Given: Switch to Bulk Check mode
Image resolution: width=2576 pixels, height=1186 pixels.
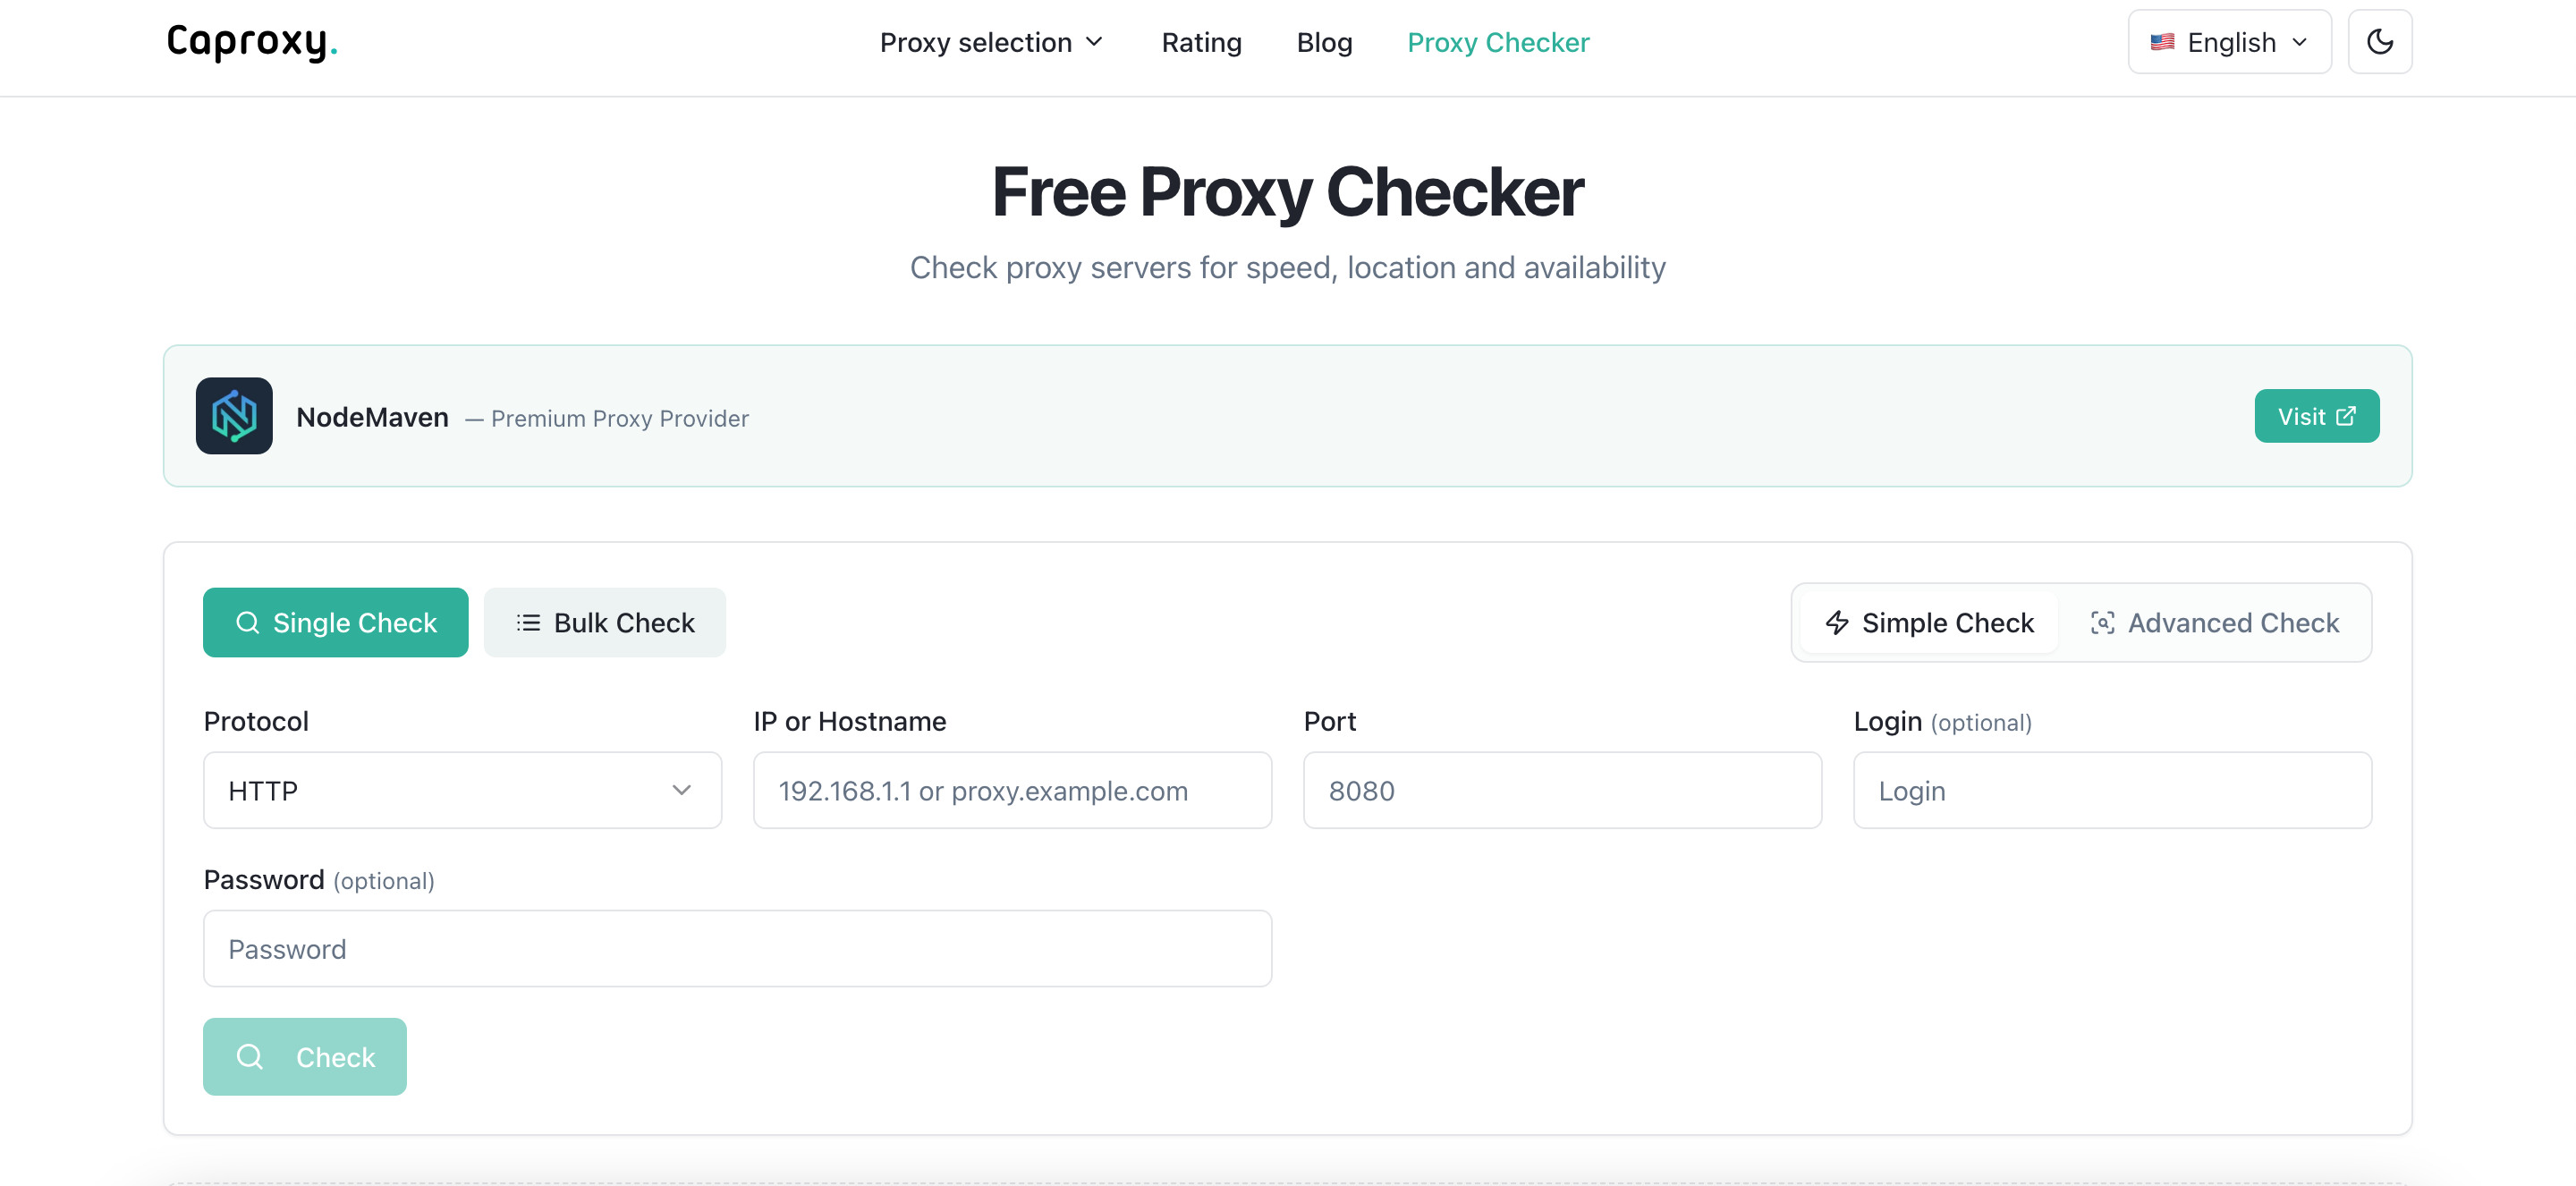Looking at the screenshot, I should [x=605, y=622].
